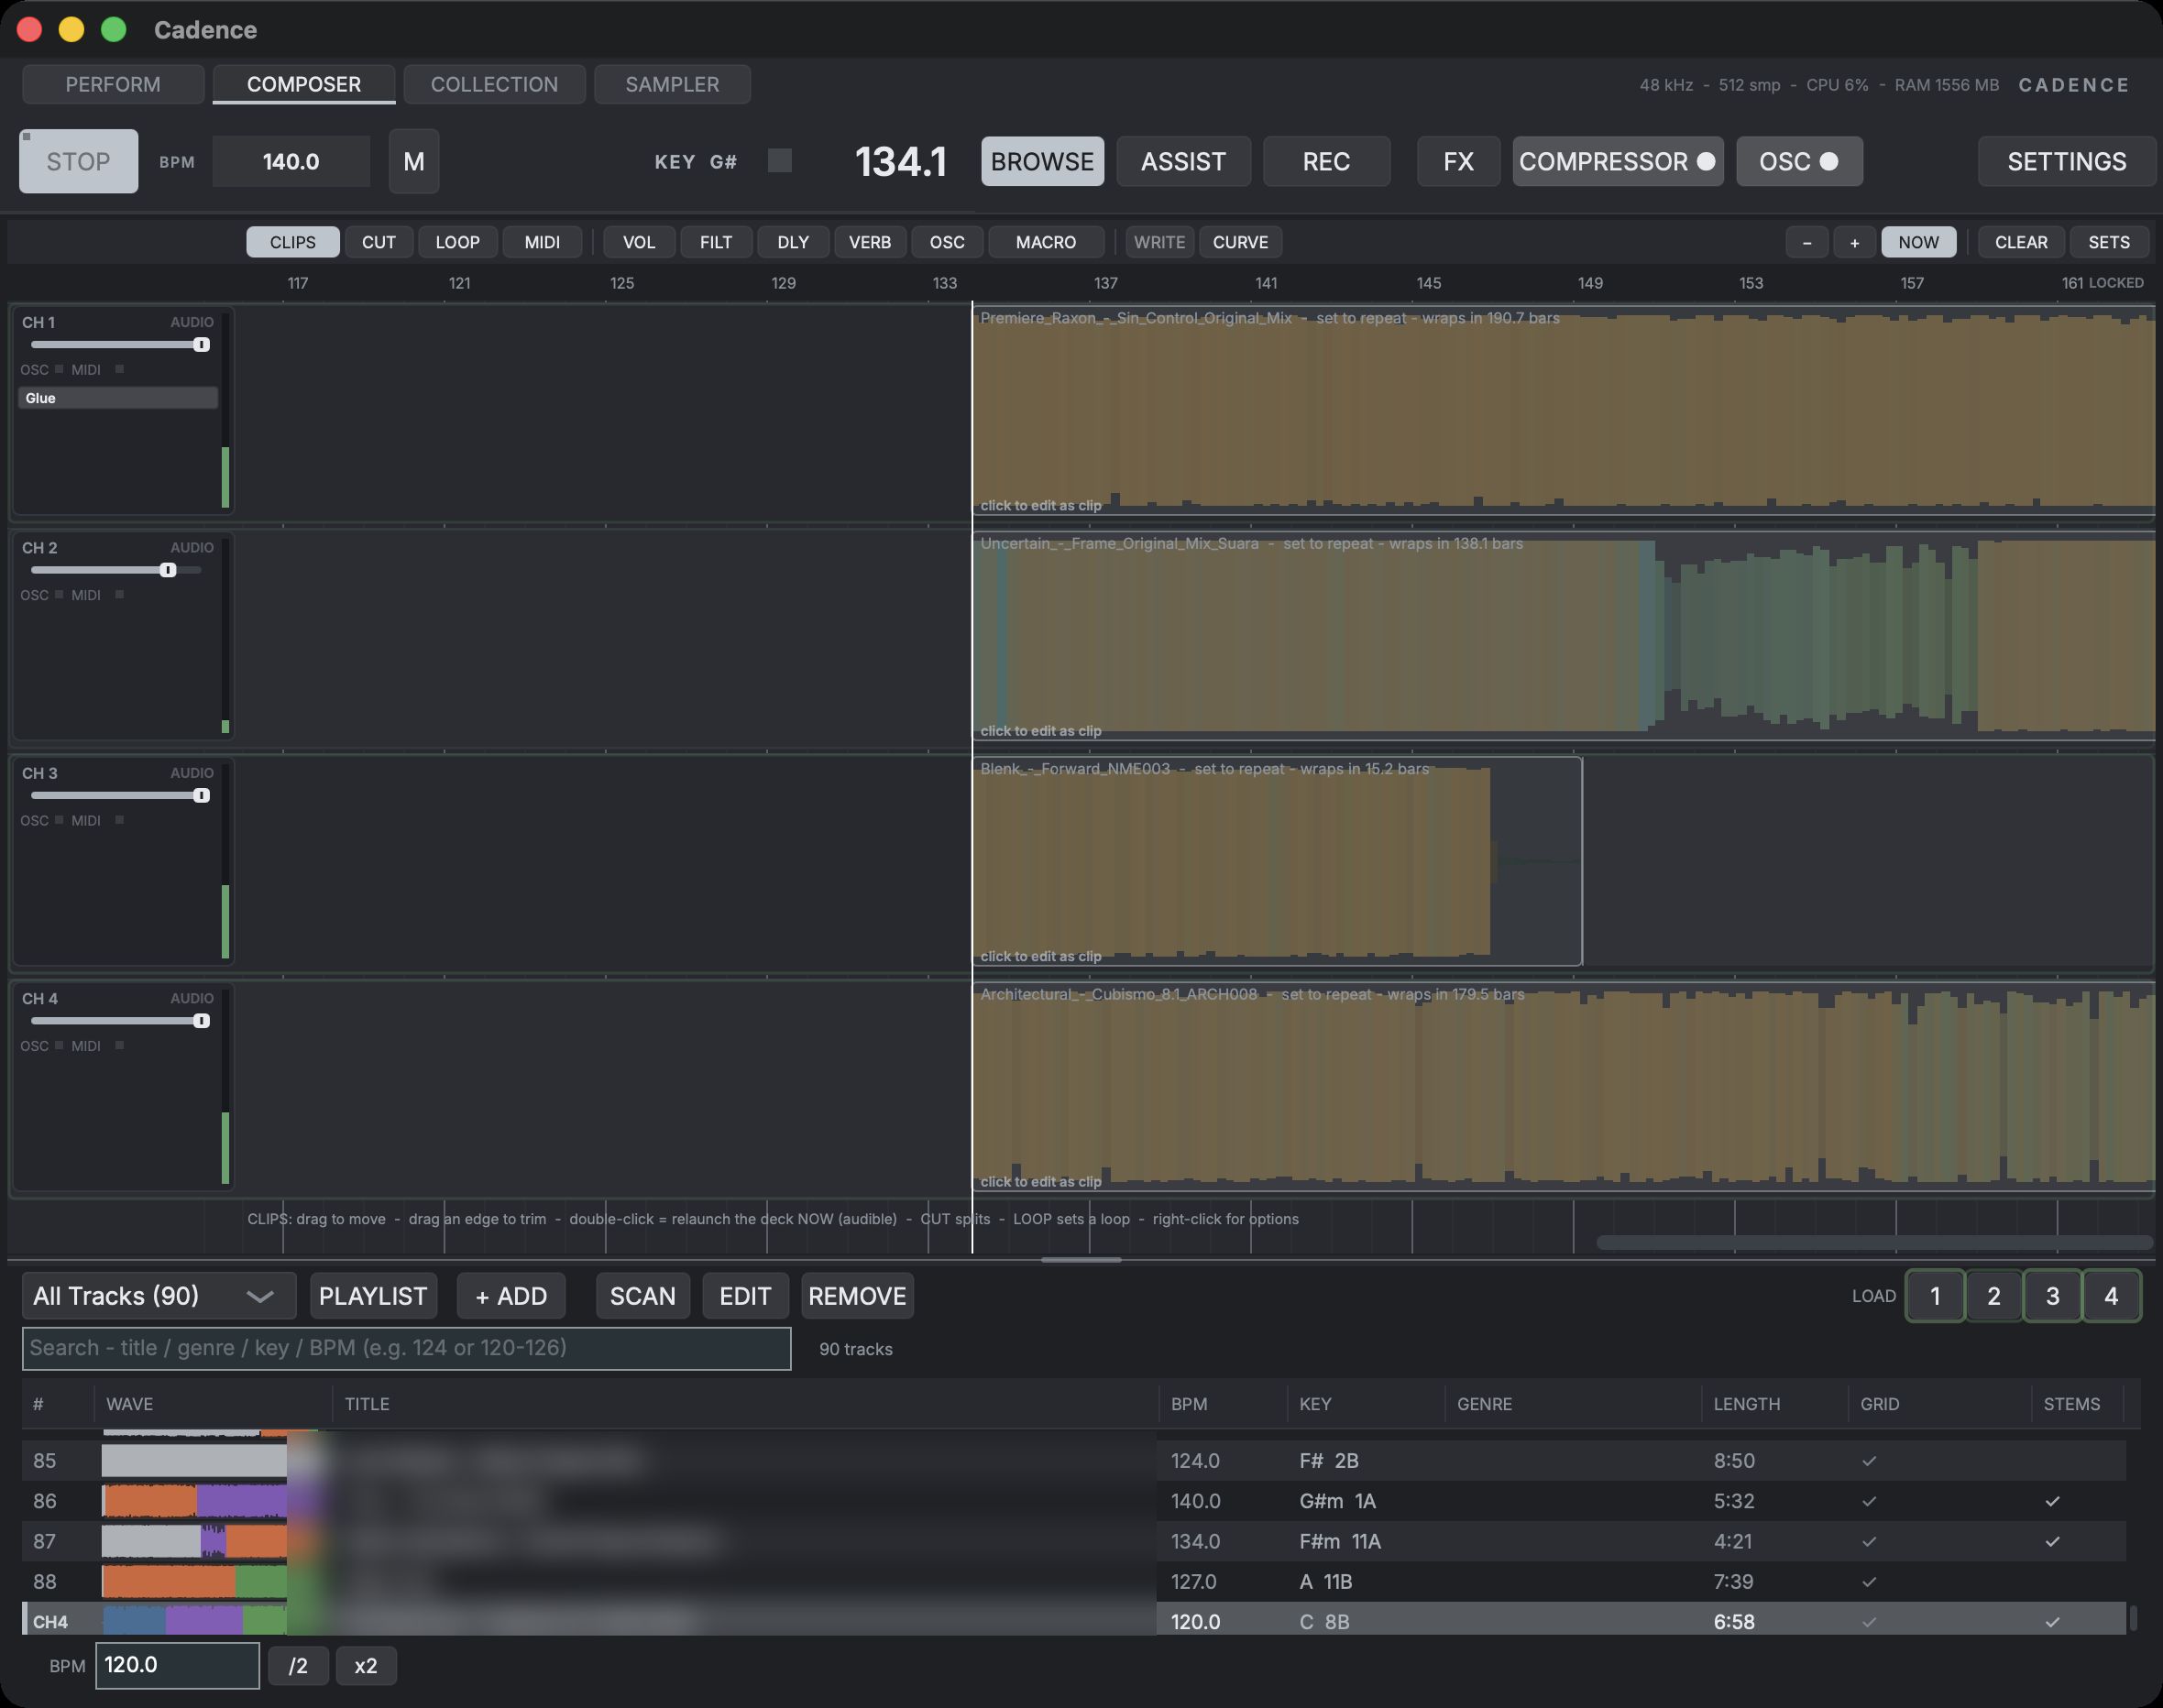Toggle CH 2 OSC checkbox
Viewport: 2163px width, 1708px height.
coord(59,594)
